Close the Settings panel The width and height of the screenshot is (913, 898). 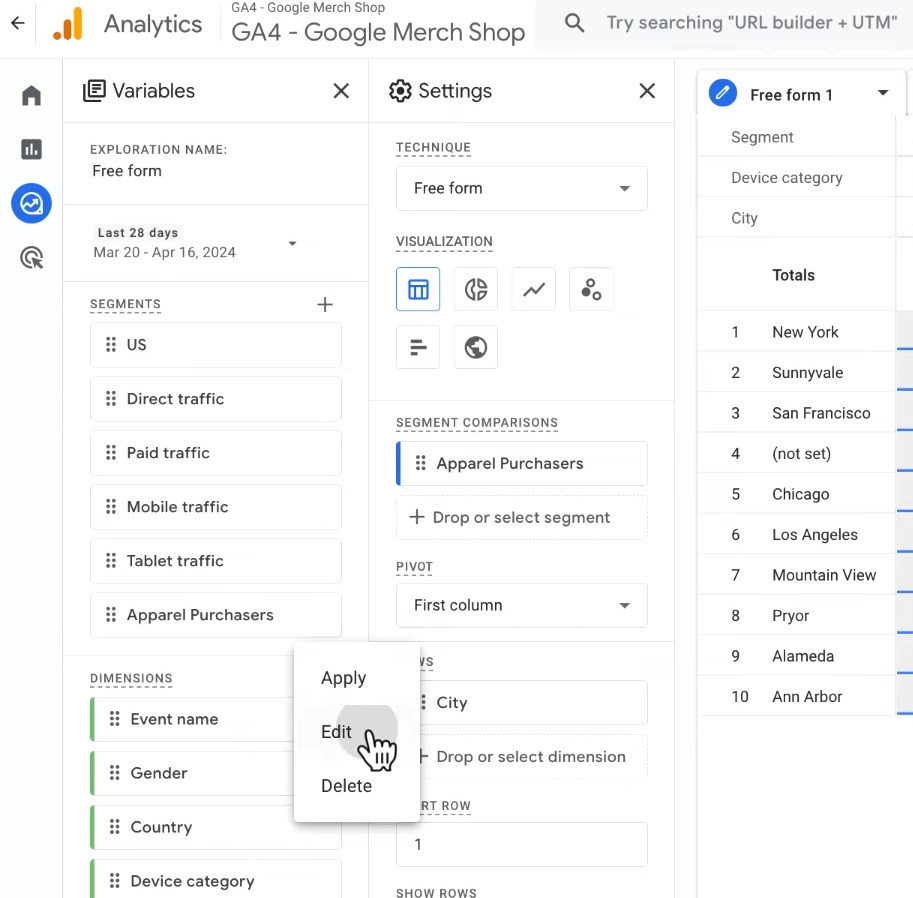click(647, 91)
